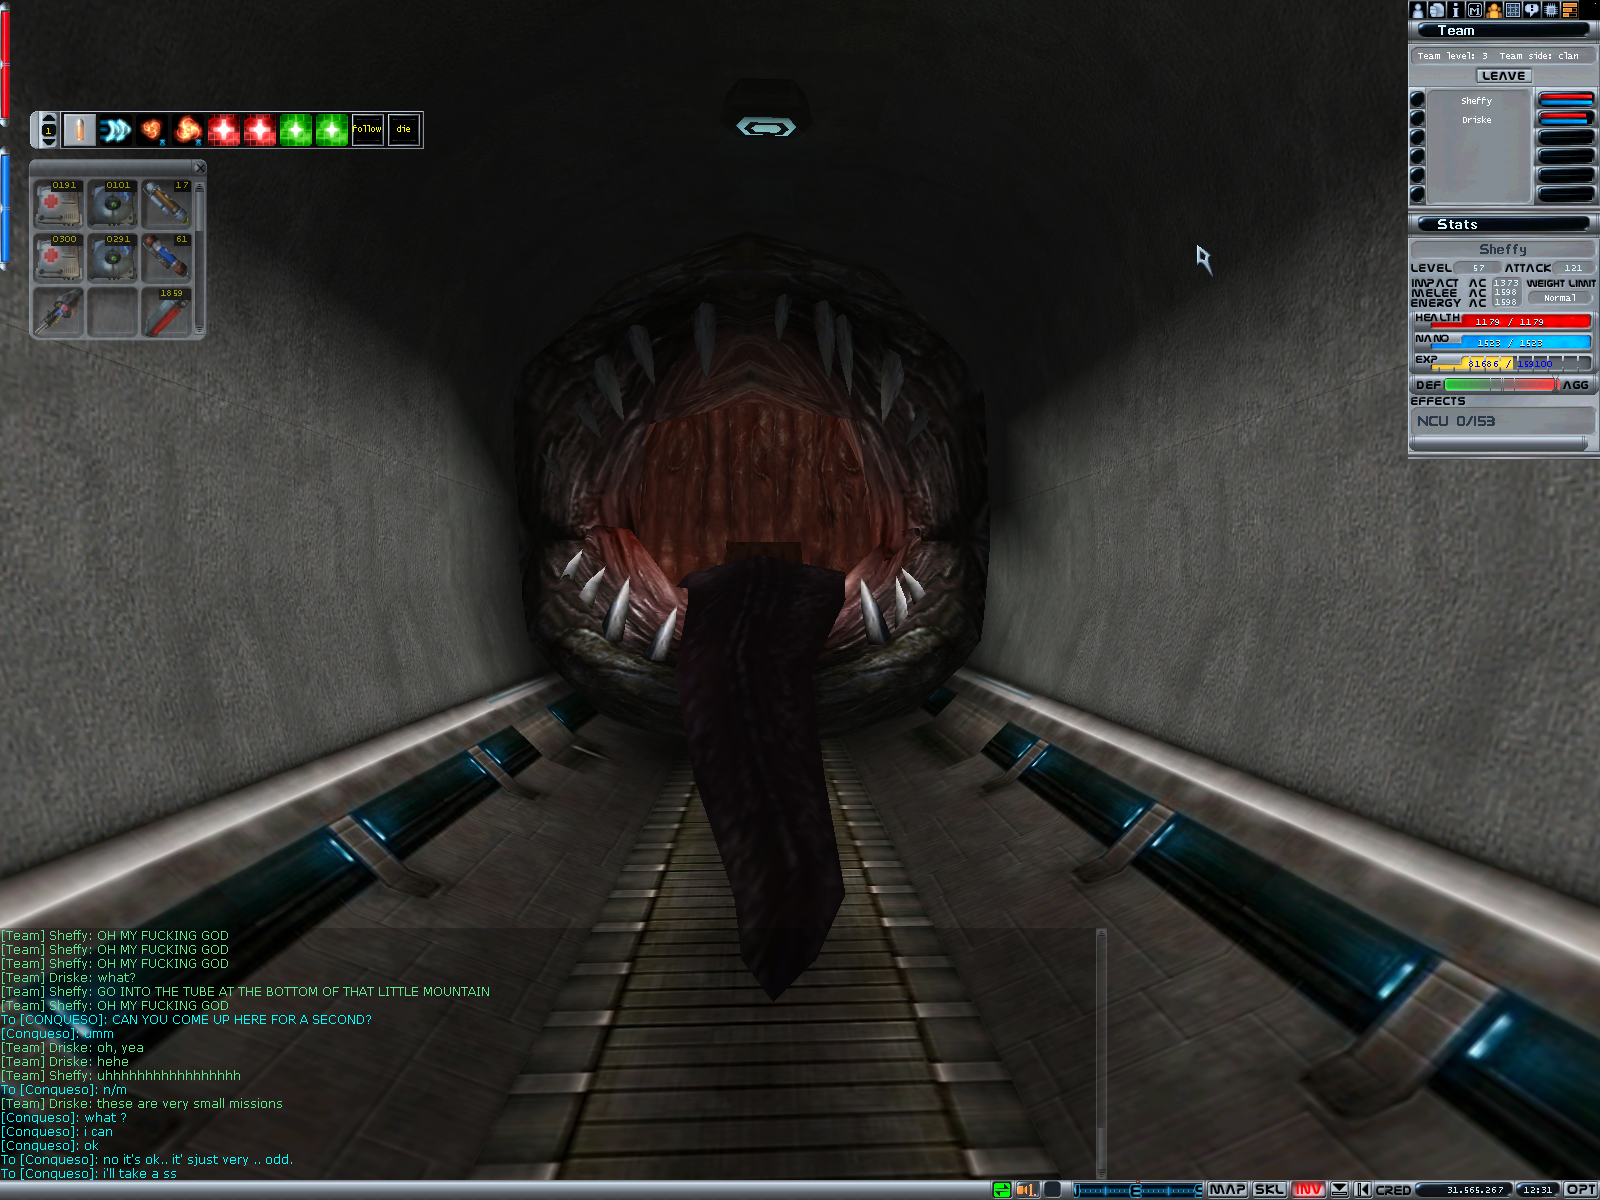Select the blue vial item with count 61
The image size is (1600, 1200).
pos(166,258)
